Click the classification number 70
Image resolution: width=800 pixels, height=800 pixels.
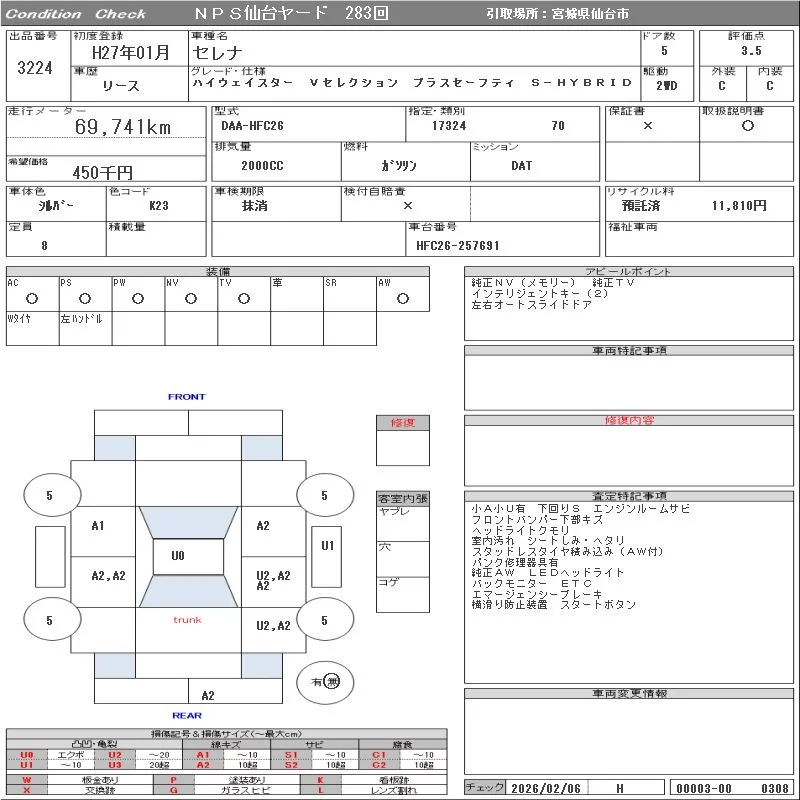pyautogui.click(x=558, y=126)
